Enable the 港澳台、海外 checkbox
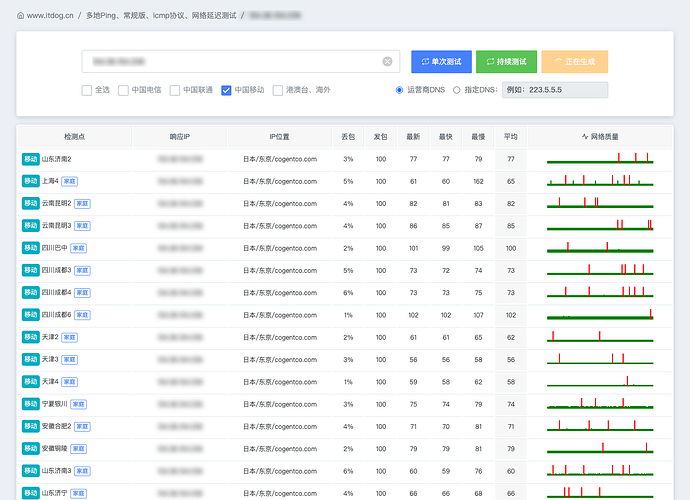 click(278, 90)
